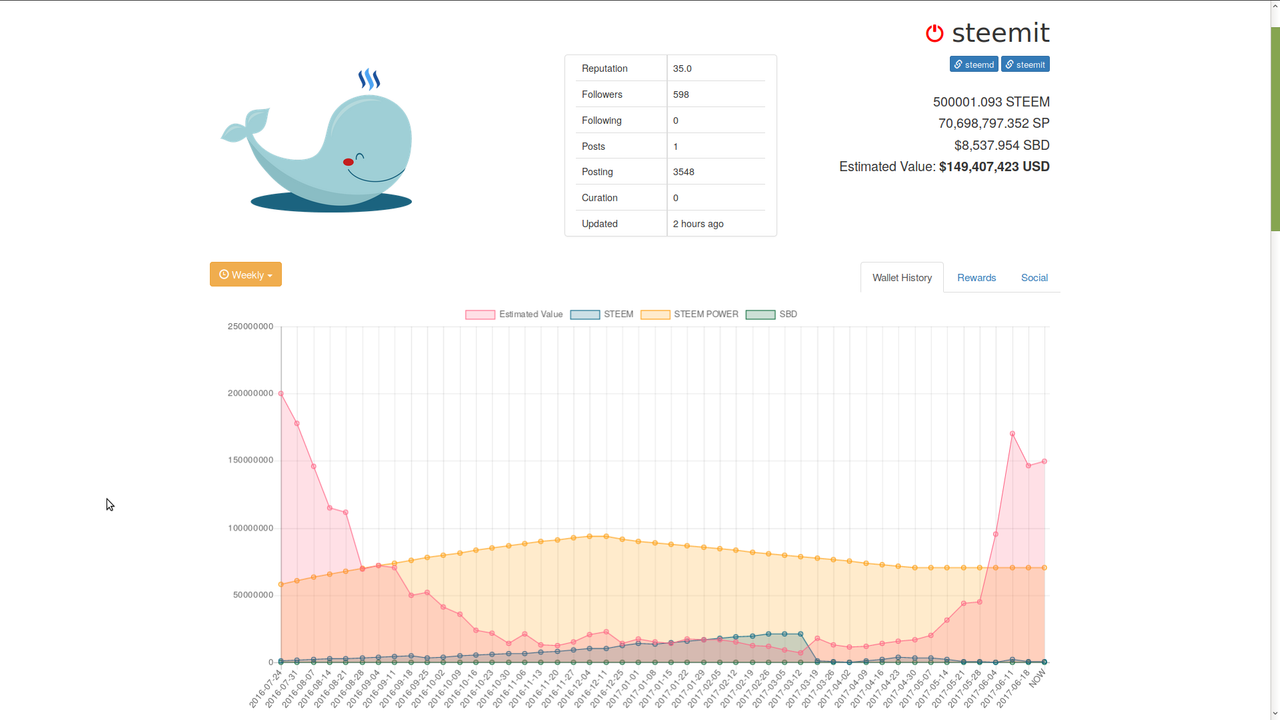Click the red power-symbol Steemit logo
This screenshot has width=1280, height=720.
point(934,32)
